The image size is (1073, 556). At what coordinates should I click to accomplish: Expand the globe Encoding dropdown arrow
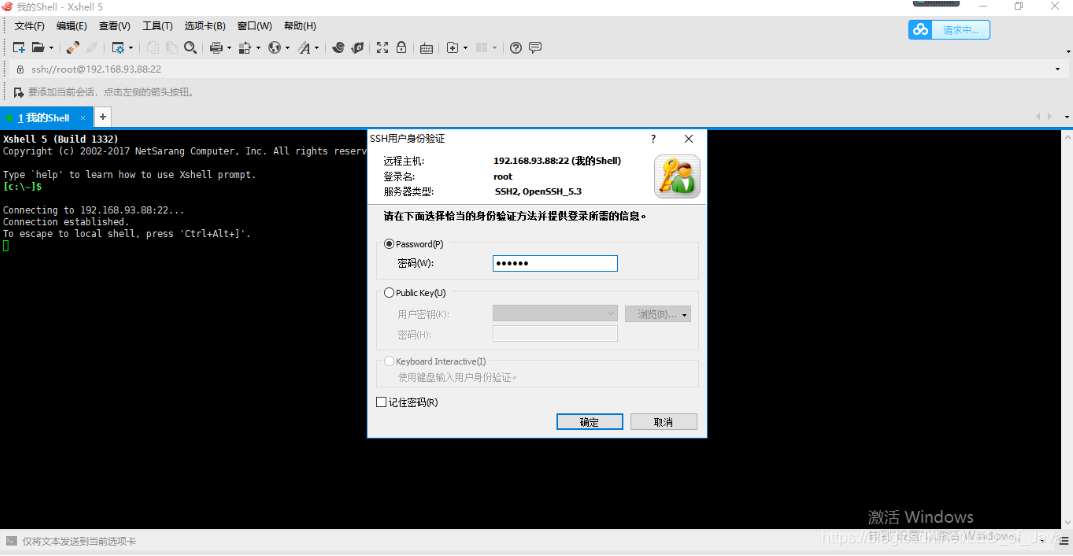point(288,49)
